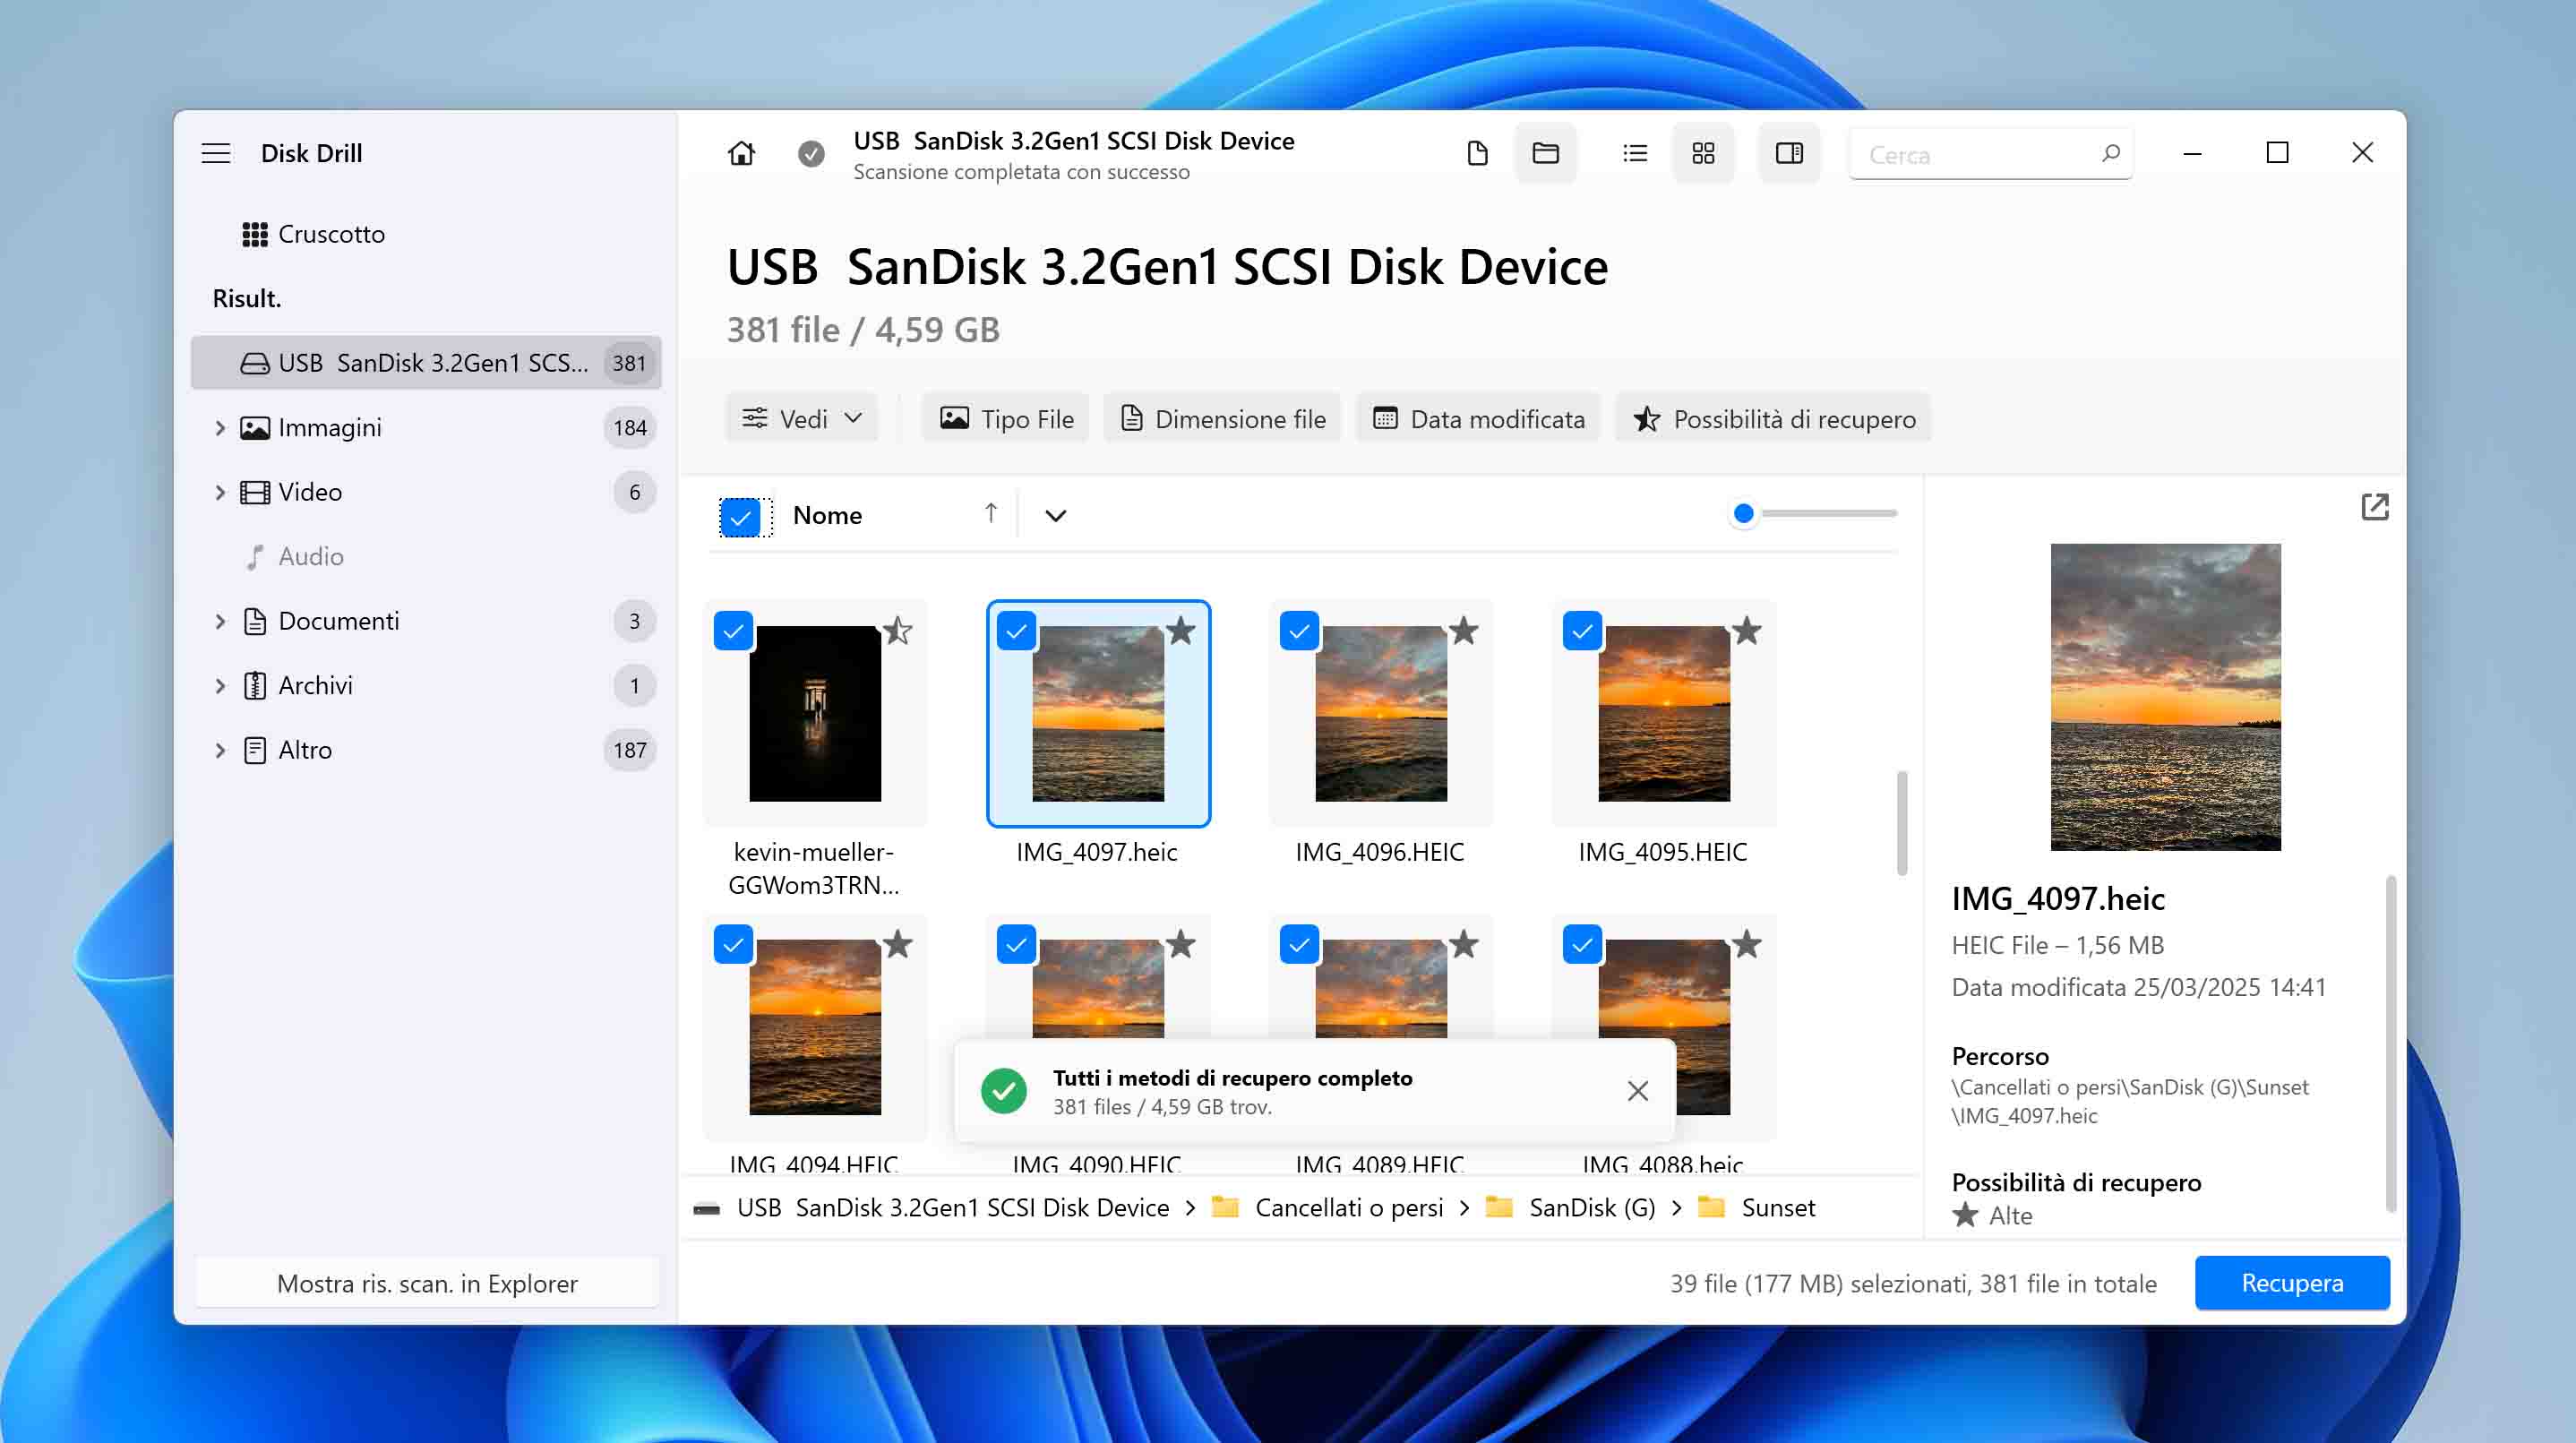Screen dimensions: 2576x1443
Task: Expand the Video category
Action: coord(220,492)
